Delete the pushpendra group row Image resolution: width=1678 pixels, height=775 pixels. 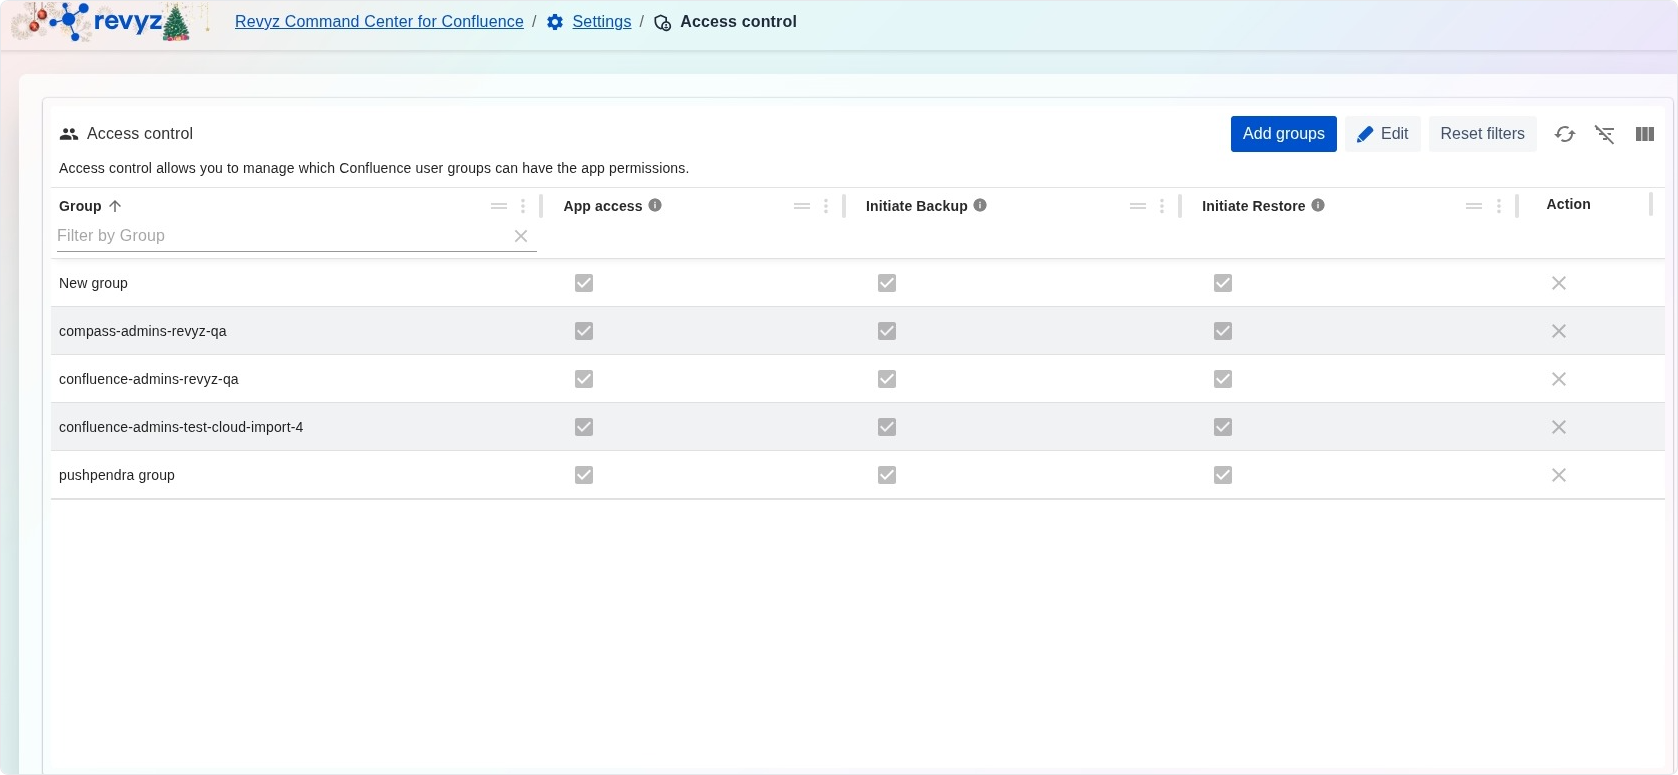click(x=1558, y=475)
